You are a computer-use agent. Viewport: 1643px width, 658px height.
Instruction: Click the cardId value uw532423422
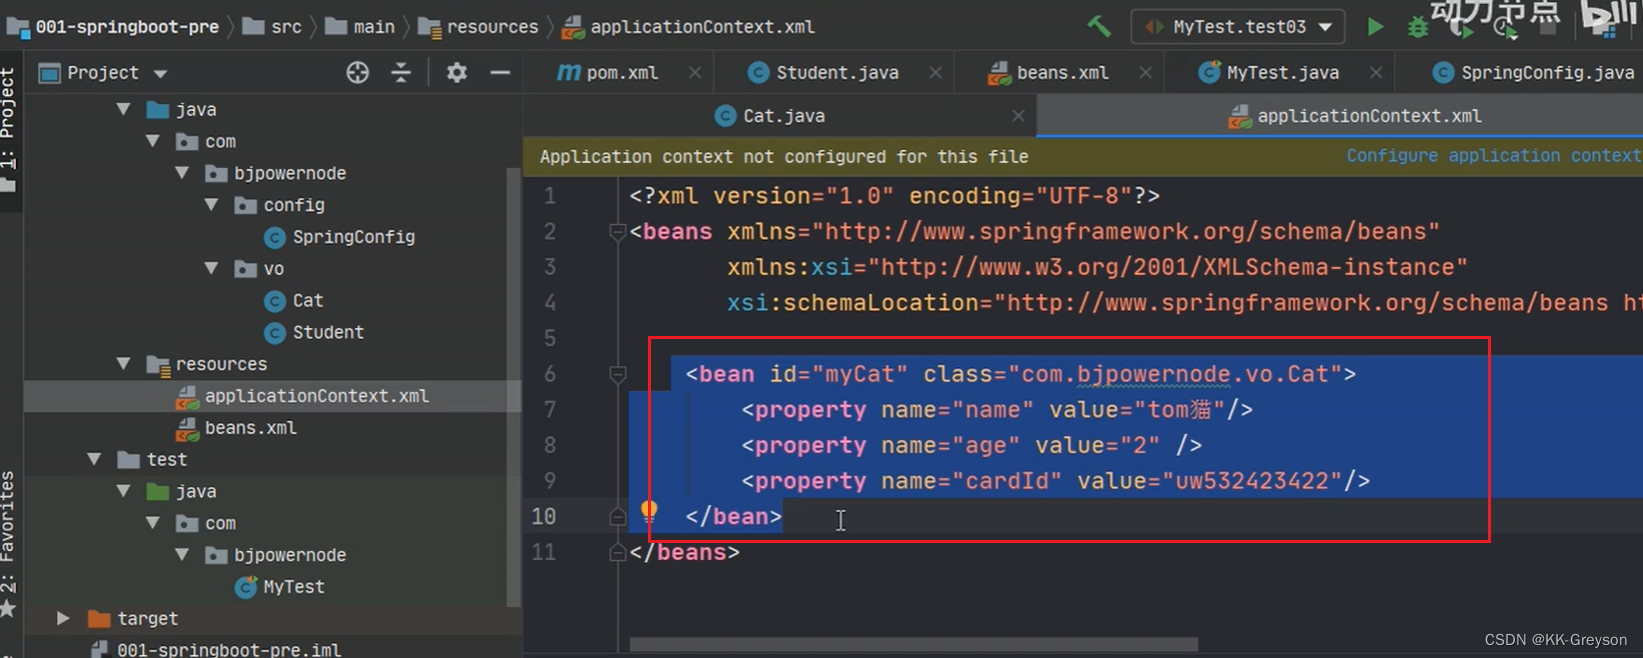pyautogui.click(x=1252, y=481)
